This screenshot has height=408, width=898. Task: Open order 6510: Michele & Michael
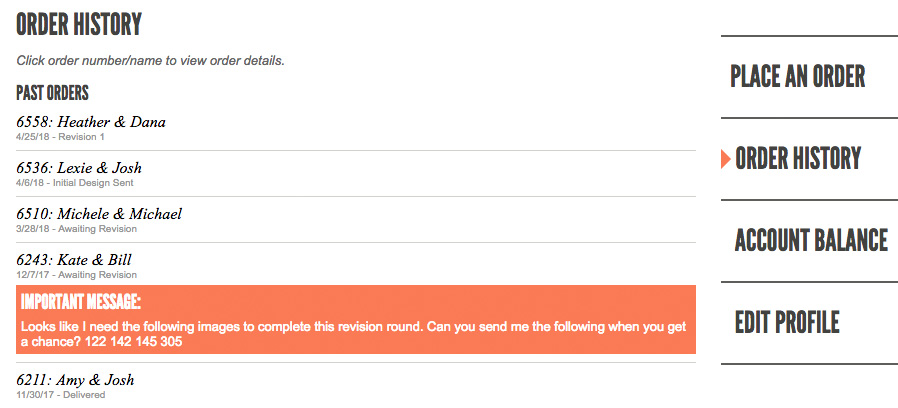click(99, 214)
